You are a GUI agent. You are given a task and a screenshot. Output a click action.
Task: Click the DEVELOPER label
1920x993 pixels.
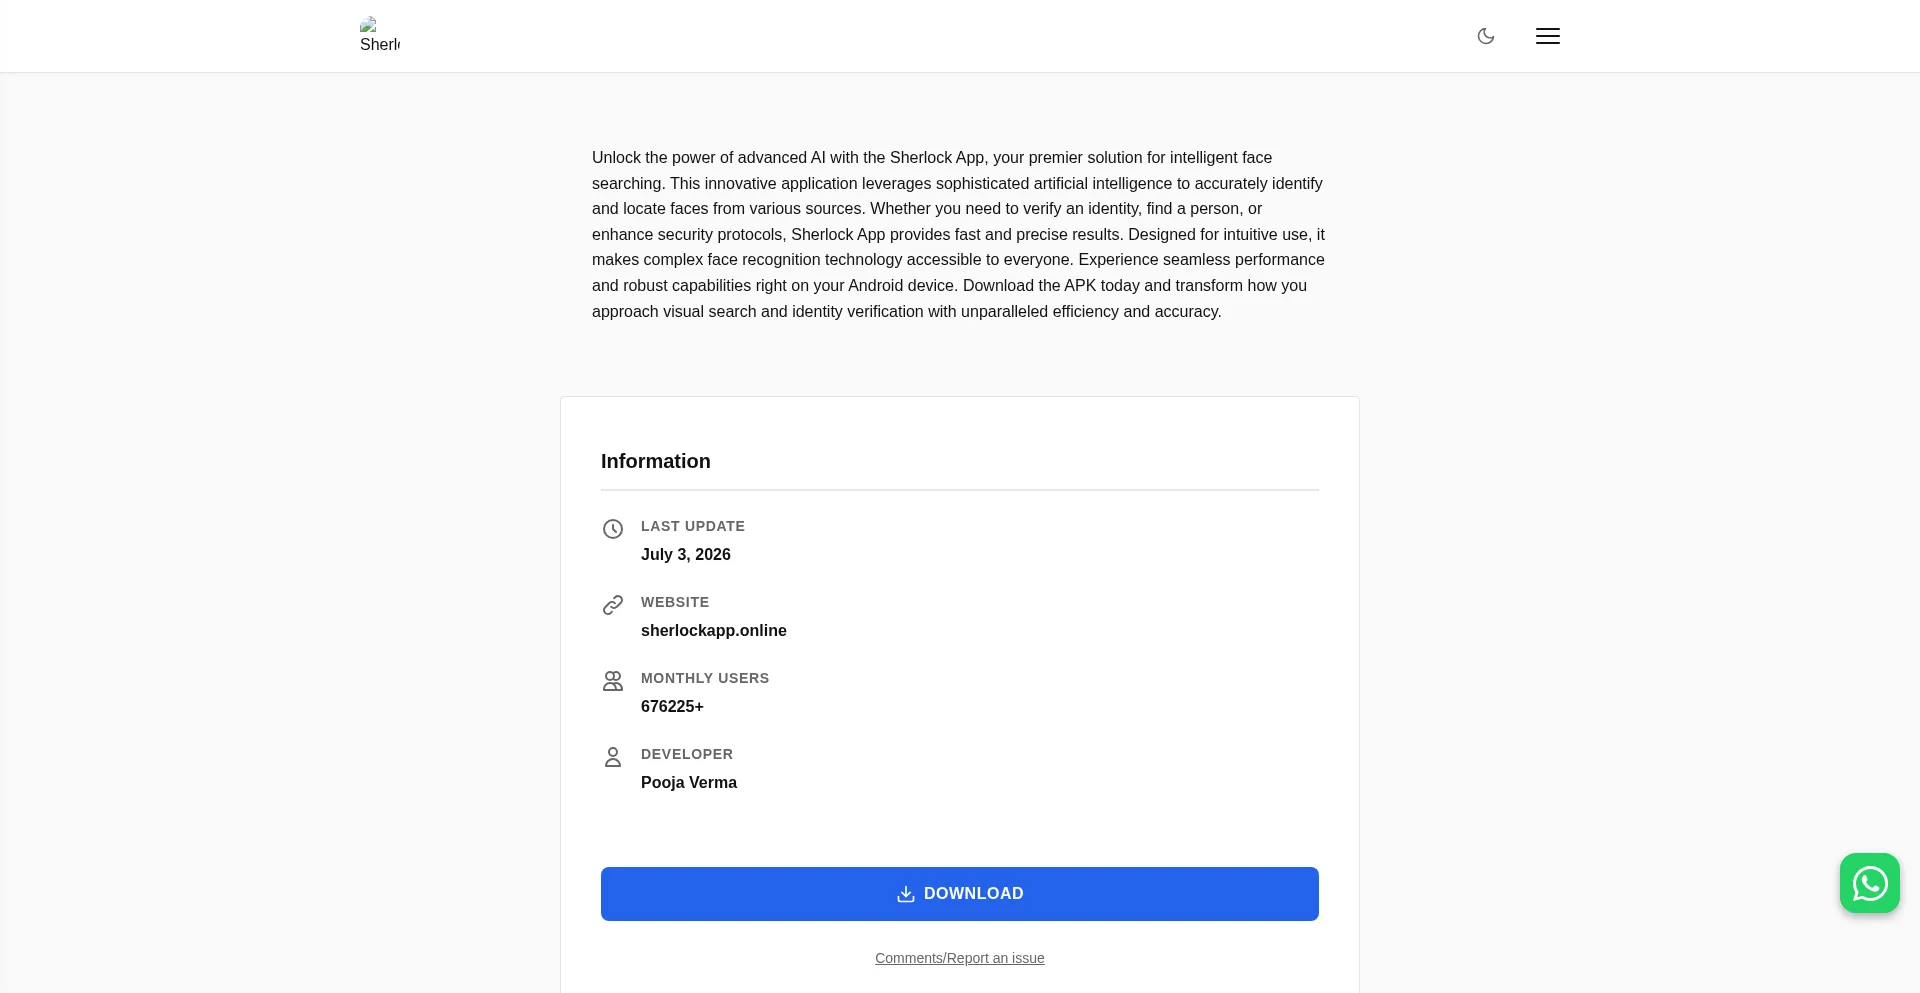(x=687, y=754)
